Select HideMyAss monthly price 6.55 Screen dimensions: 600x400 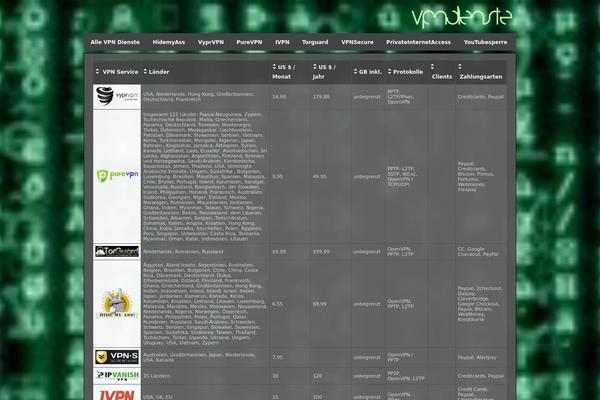(x=277, y=304)
